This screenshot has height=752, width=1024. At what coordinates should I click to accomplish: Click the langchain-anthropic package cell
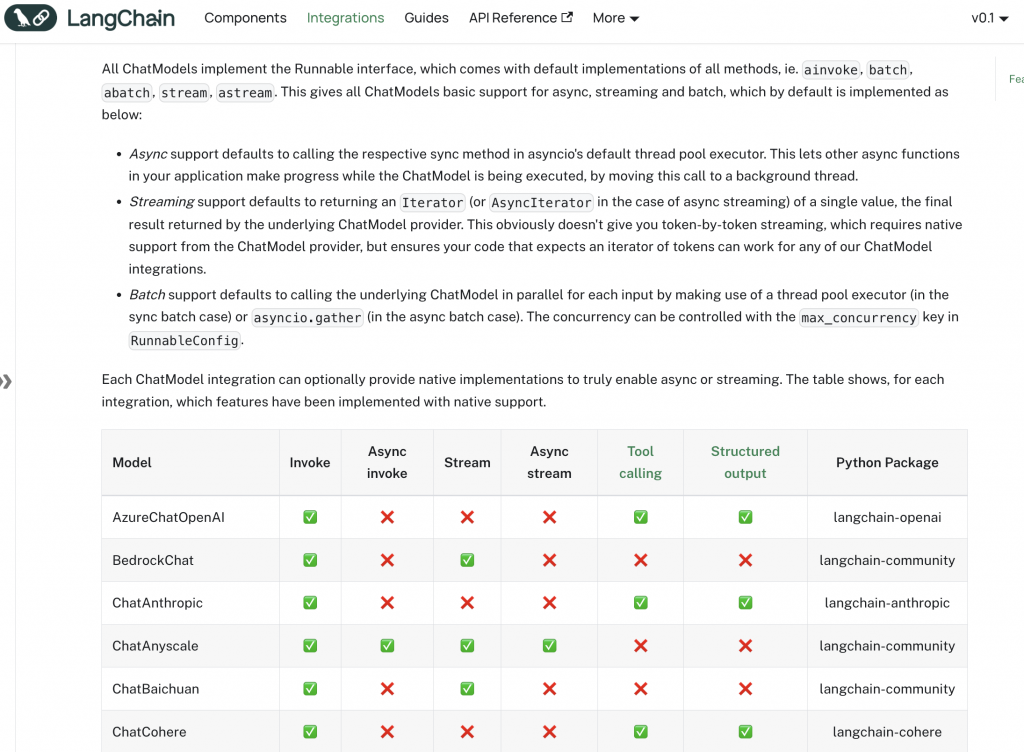click(887, 603)
